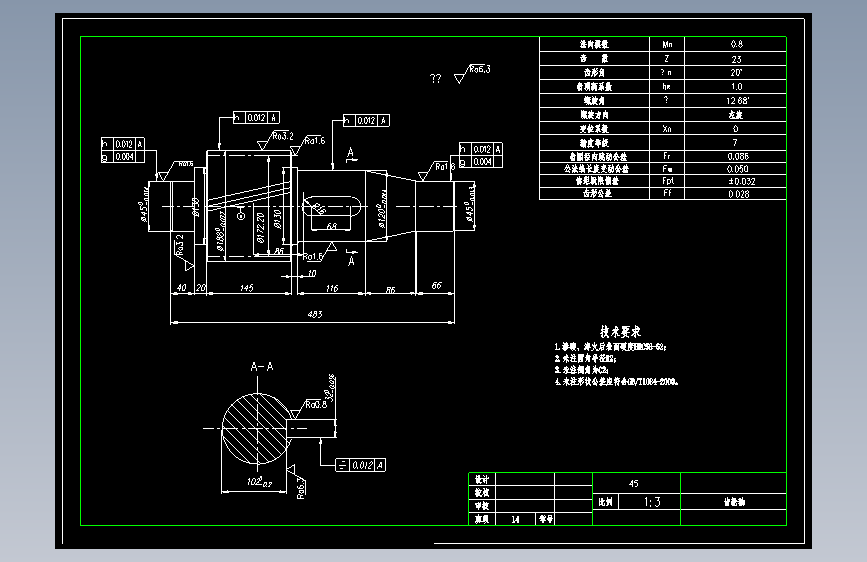Screen dimensions: 867x562
Task: Select the Fr tolerance value 0.086
Action: [x=738, y=157]
